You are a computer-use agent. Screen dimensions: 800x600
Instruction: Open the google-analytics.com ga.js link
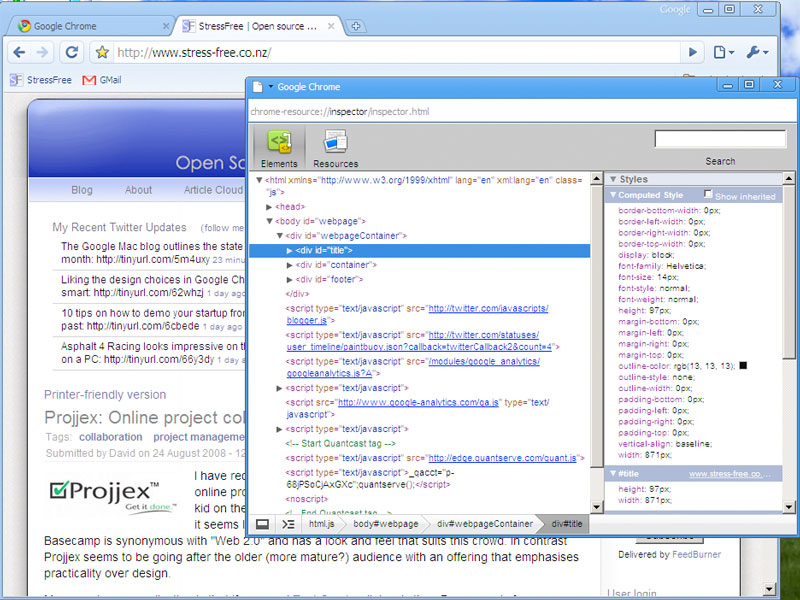418,403
